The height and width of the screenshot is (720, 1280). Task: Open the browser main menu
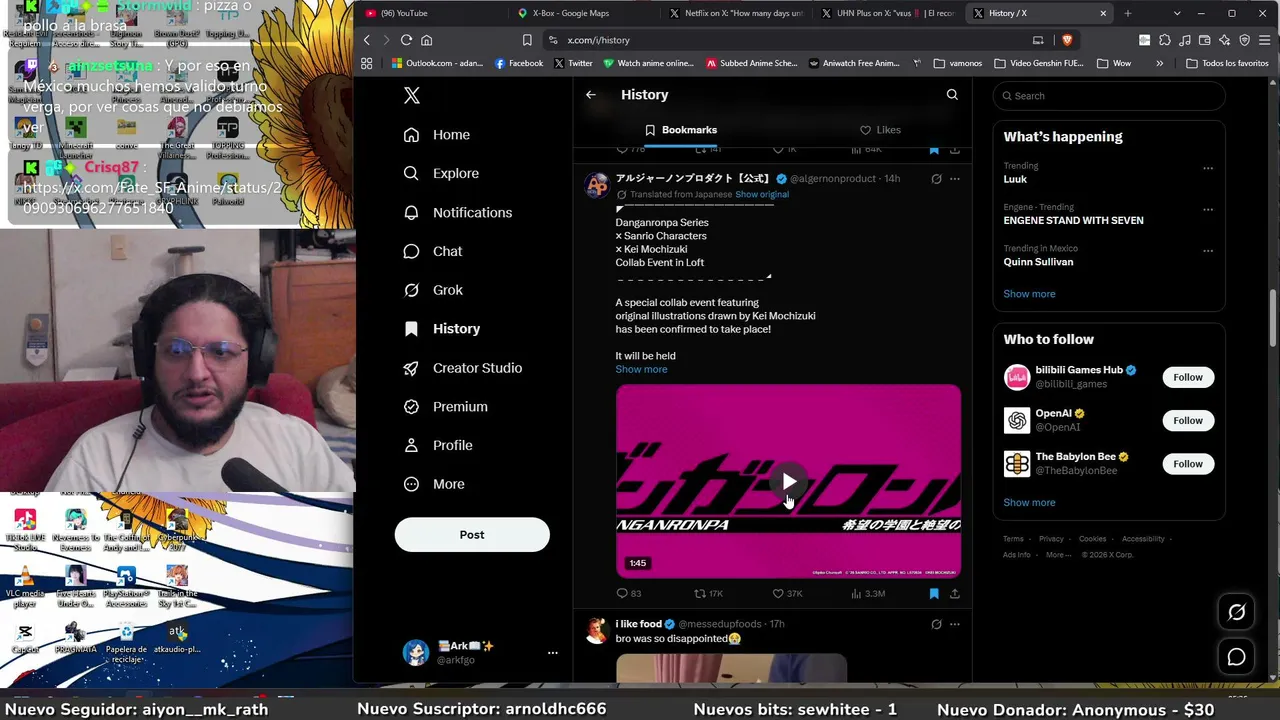(x=1265, y=40)
